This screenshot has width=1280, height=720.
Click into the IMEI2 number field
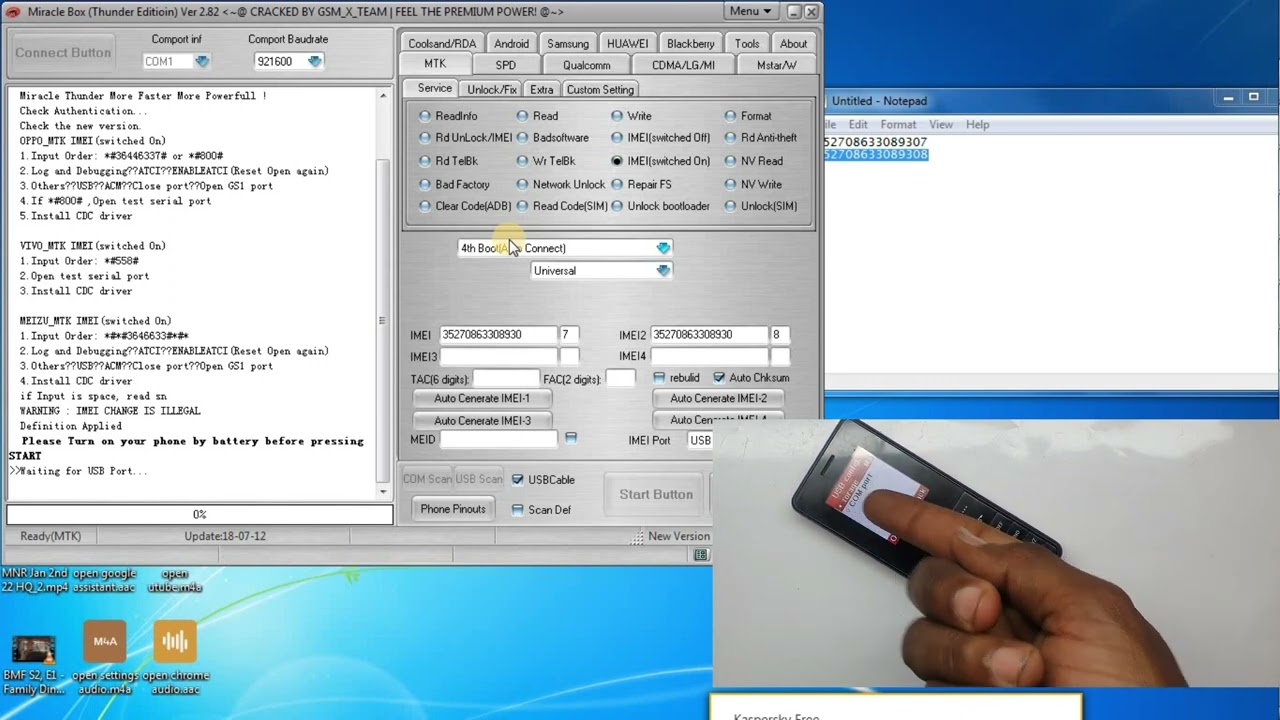pos(708,334)
